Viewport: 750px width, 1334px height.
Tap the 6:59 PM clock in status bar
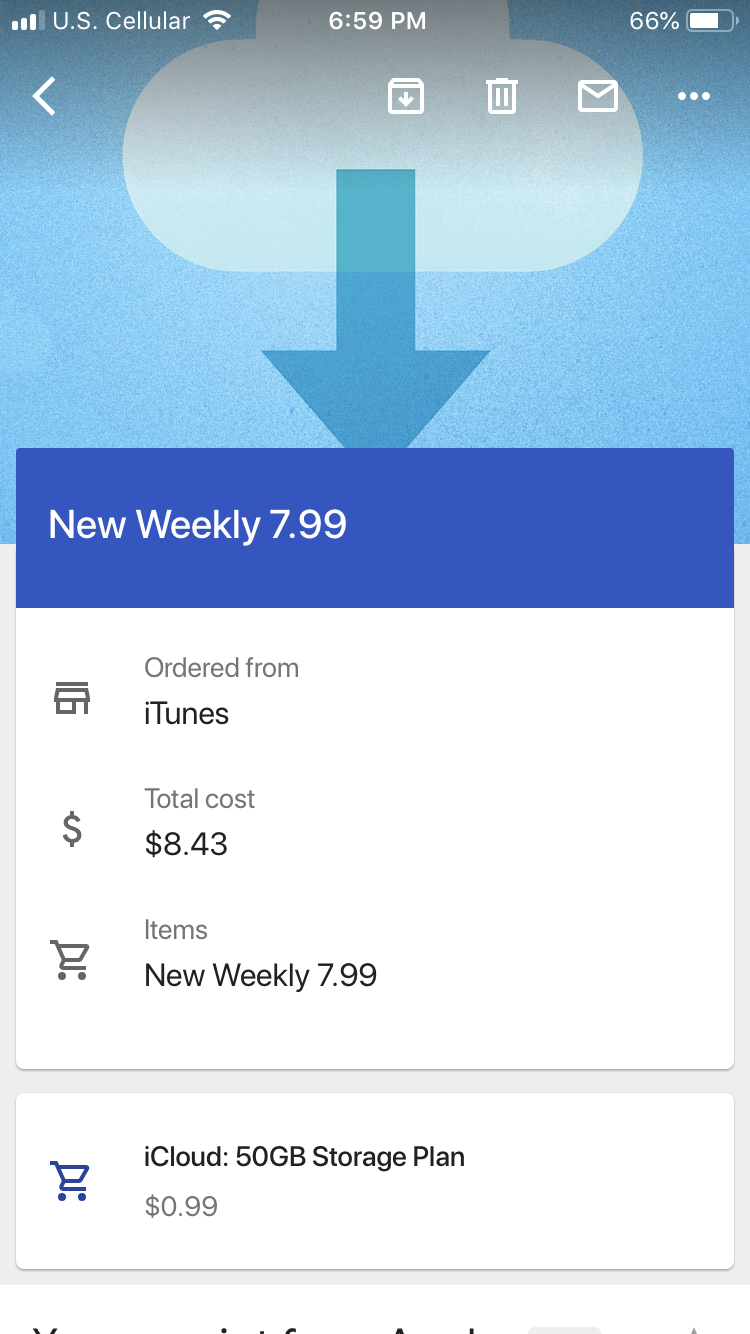[377, 21]
